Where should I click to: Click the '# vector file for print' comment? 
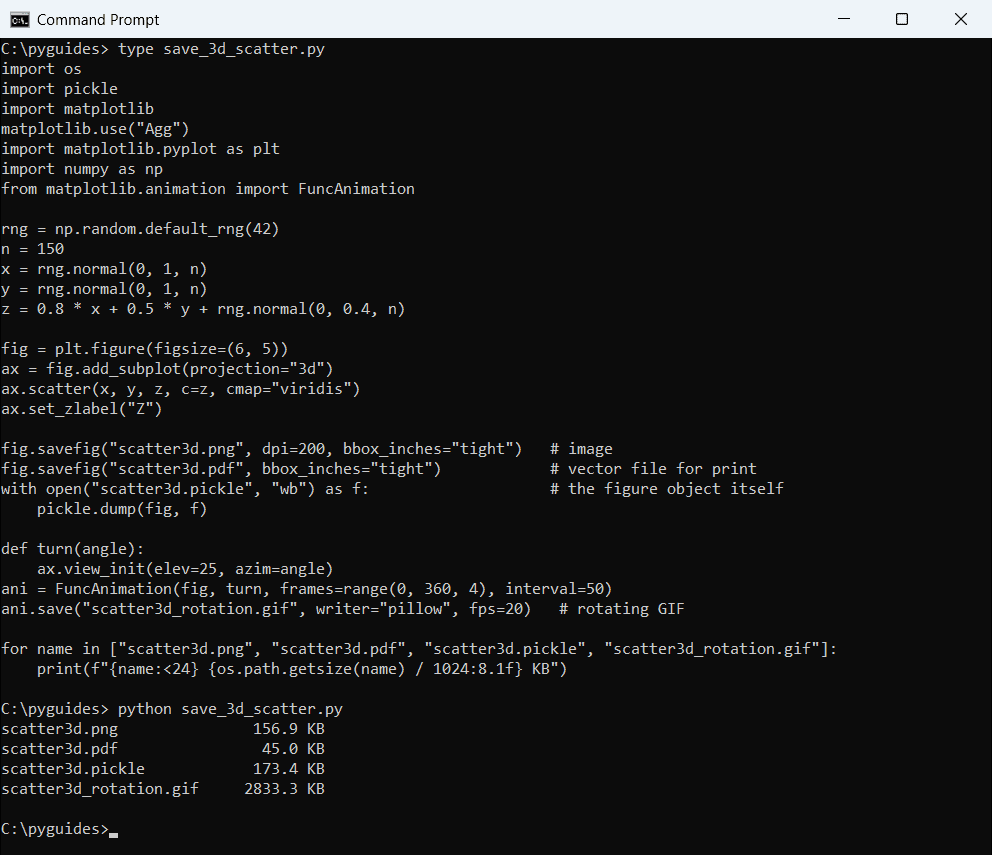[x=653, y=469]
